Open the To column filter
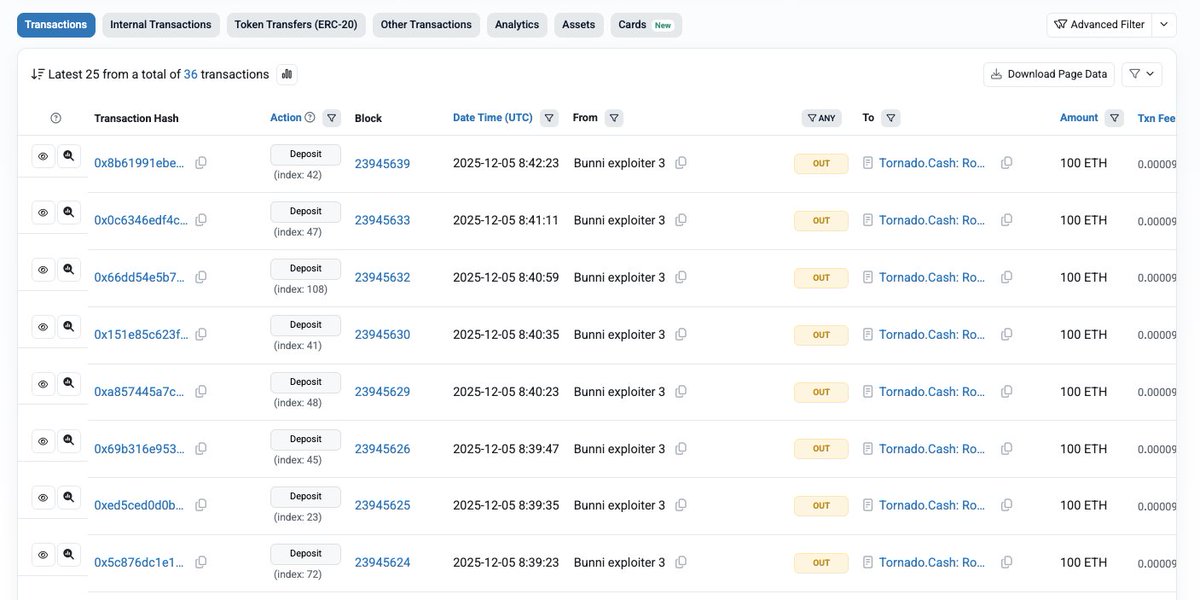1200x600 pixels. coord(891,118)
